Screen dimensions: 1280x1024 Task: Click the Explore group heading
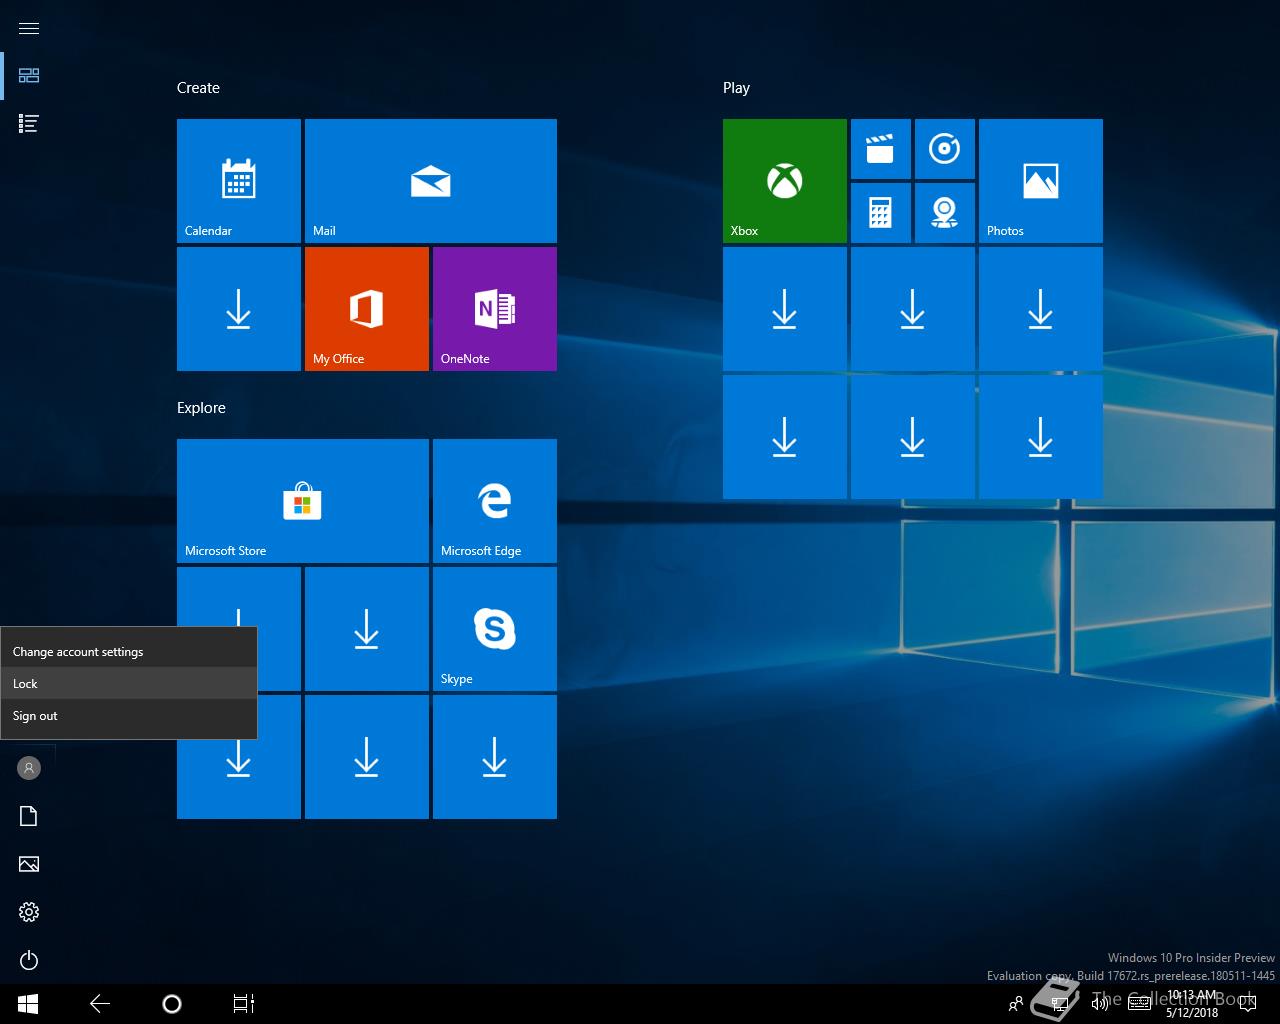point(201,408)
